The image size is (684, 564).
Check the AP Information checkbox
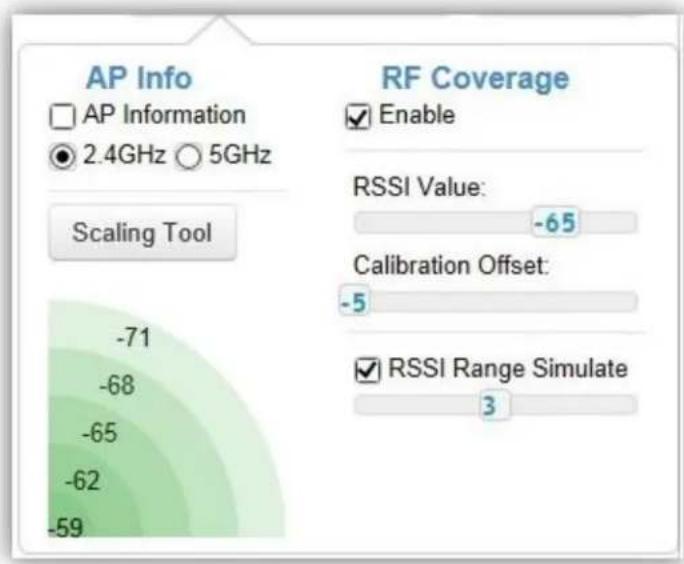62,116
